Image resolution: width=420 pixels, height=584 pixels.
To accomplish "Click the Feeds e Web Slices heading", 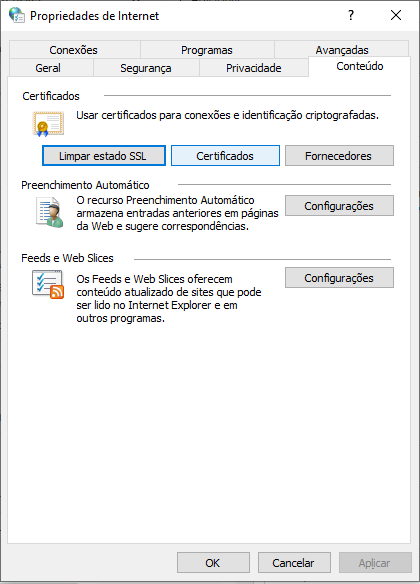I will (x=67, y=258).
